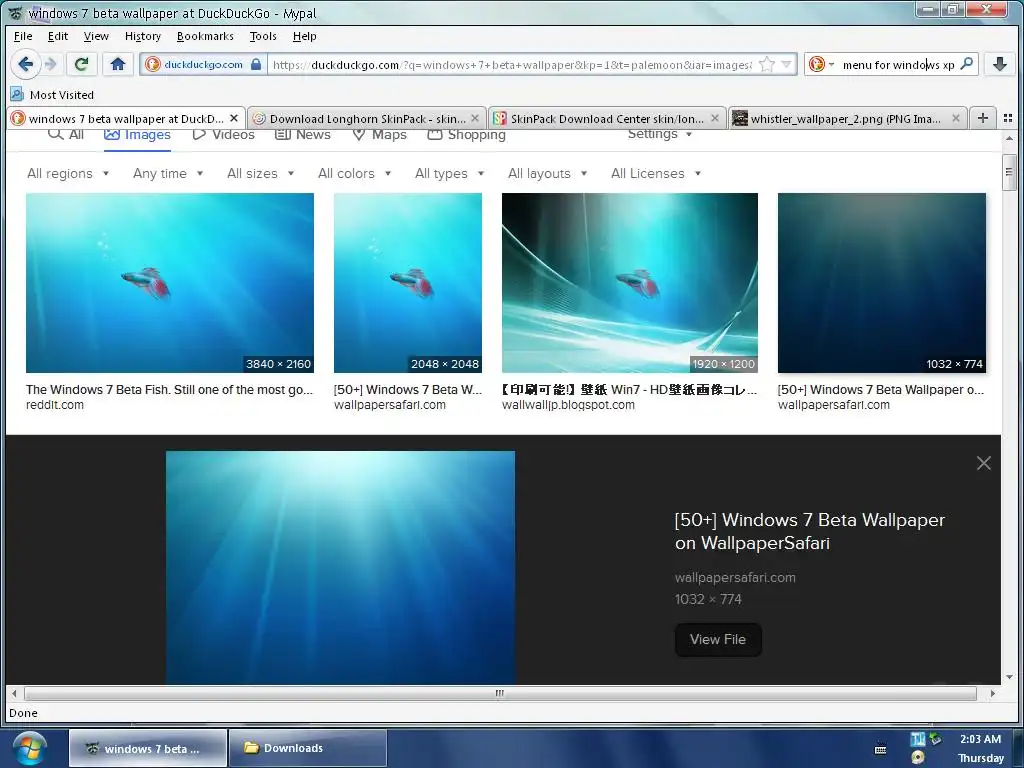1024x768 pixels.
Task: Switch to Shopping search results
Action: click(466, 134)
